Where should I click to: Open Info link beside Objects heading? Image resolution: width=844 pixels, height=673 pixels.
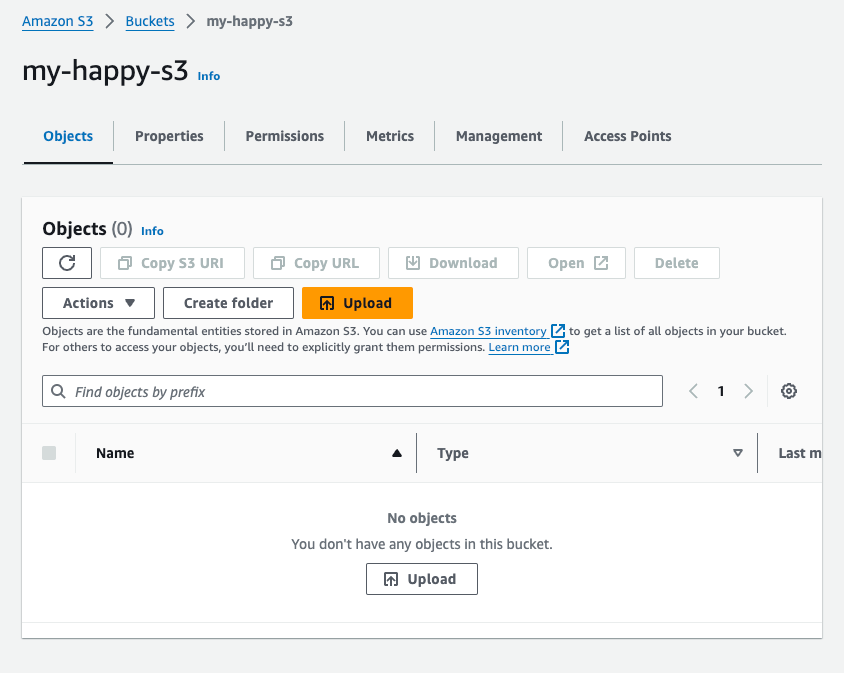[152, 231]
